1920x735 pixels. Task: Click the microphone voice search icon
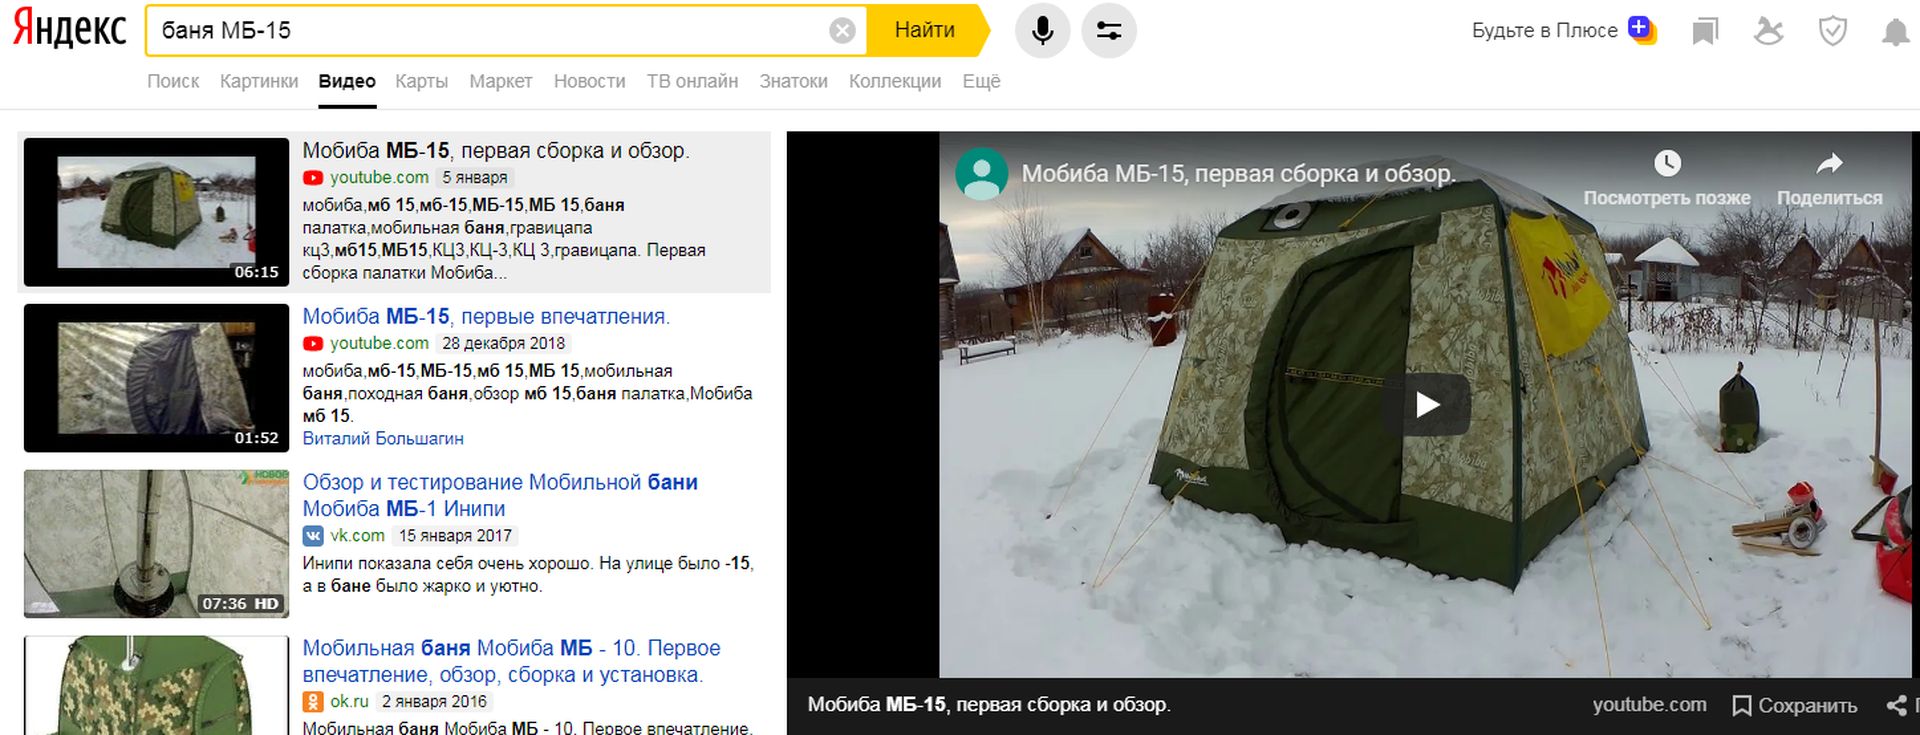1042,31
